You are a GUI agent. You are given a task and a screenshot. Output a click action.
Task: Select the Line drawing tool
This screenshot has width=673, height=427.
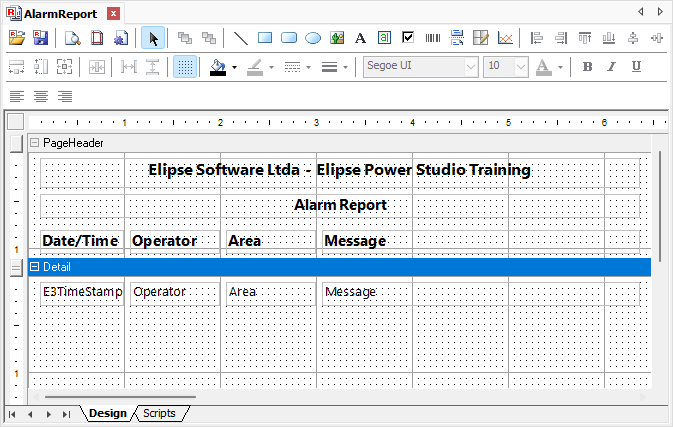(x=241, y=38)
